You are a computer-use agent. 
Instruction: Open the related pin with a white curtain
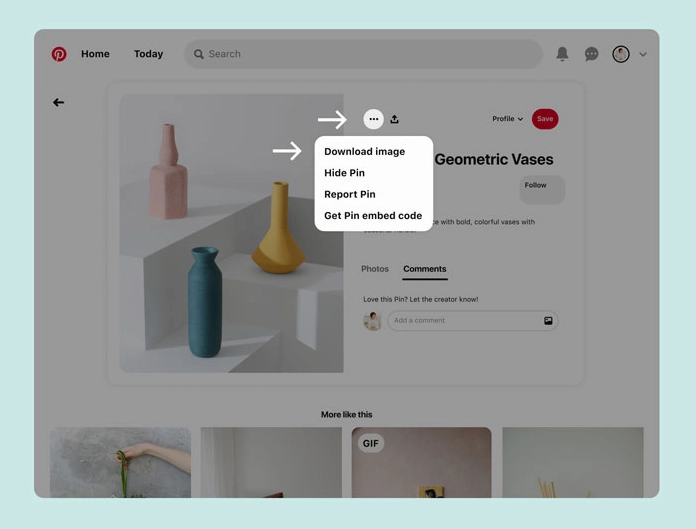(271, 462)
